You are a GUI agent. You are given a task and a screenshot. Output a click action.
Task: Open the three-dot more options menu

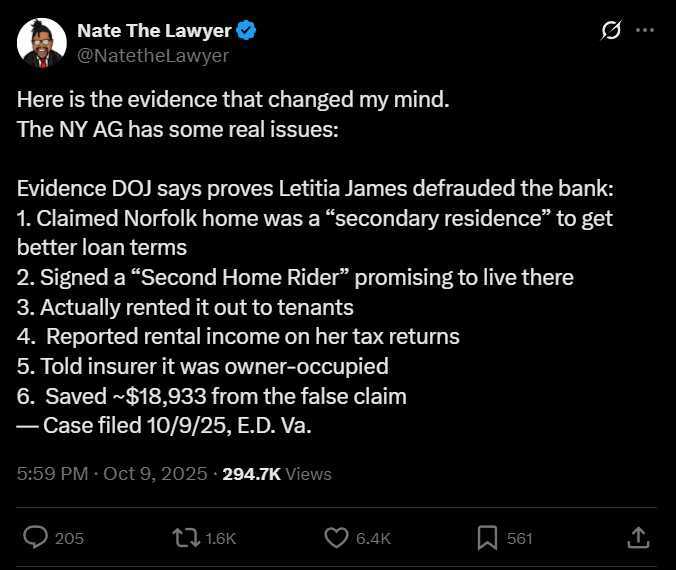tap(645, 31)
